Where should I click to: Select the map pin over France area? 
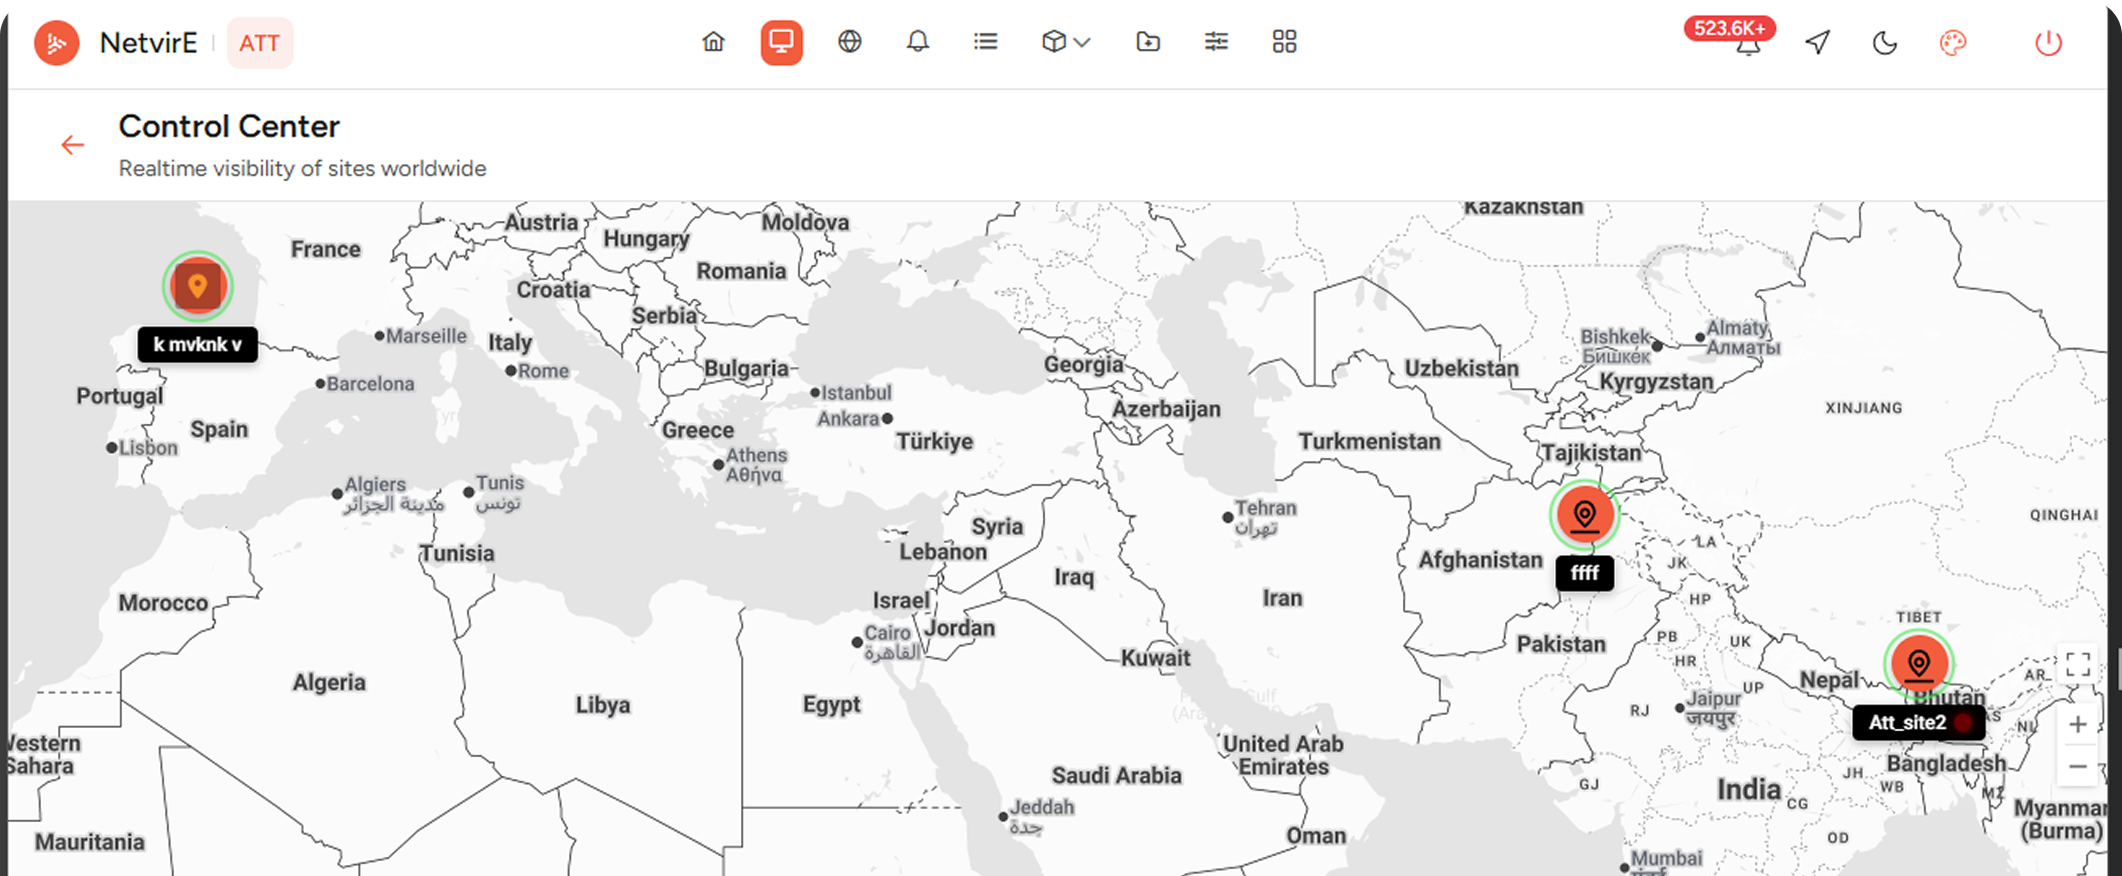pyautogui.click(x=198, y=286)
